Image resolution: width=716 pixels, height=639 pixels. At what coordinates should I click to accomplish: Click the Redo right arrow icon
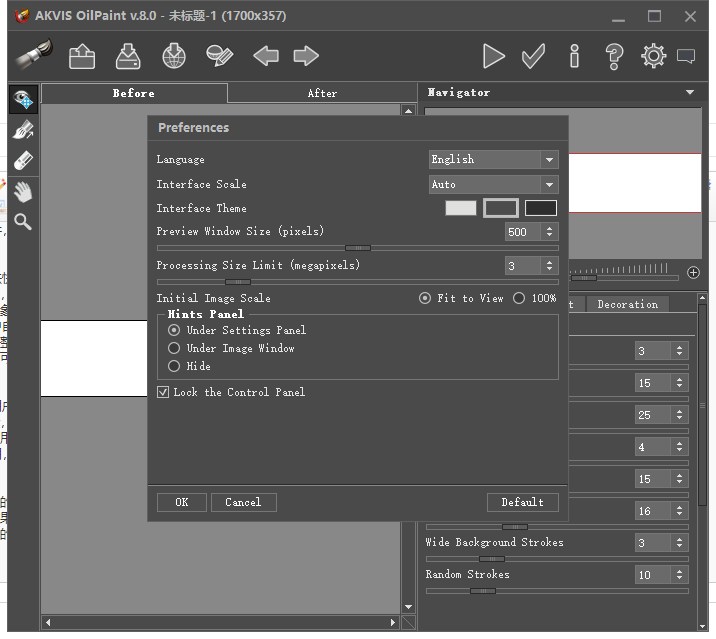click(306, 56)
